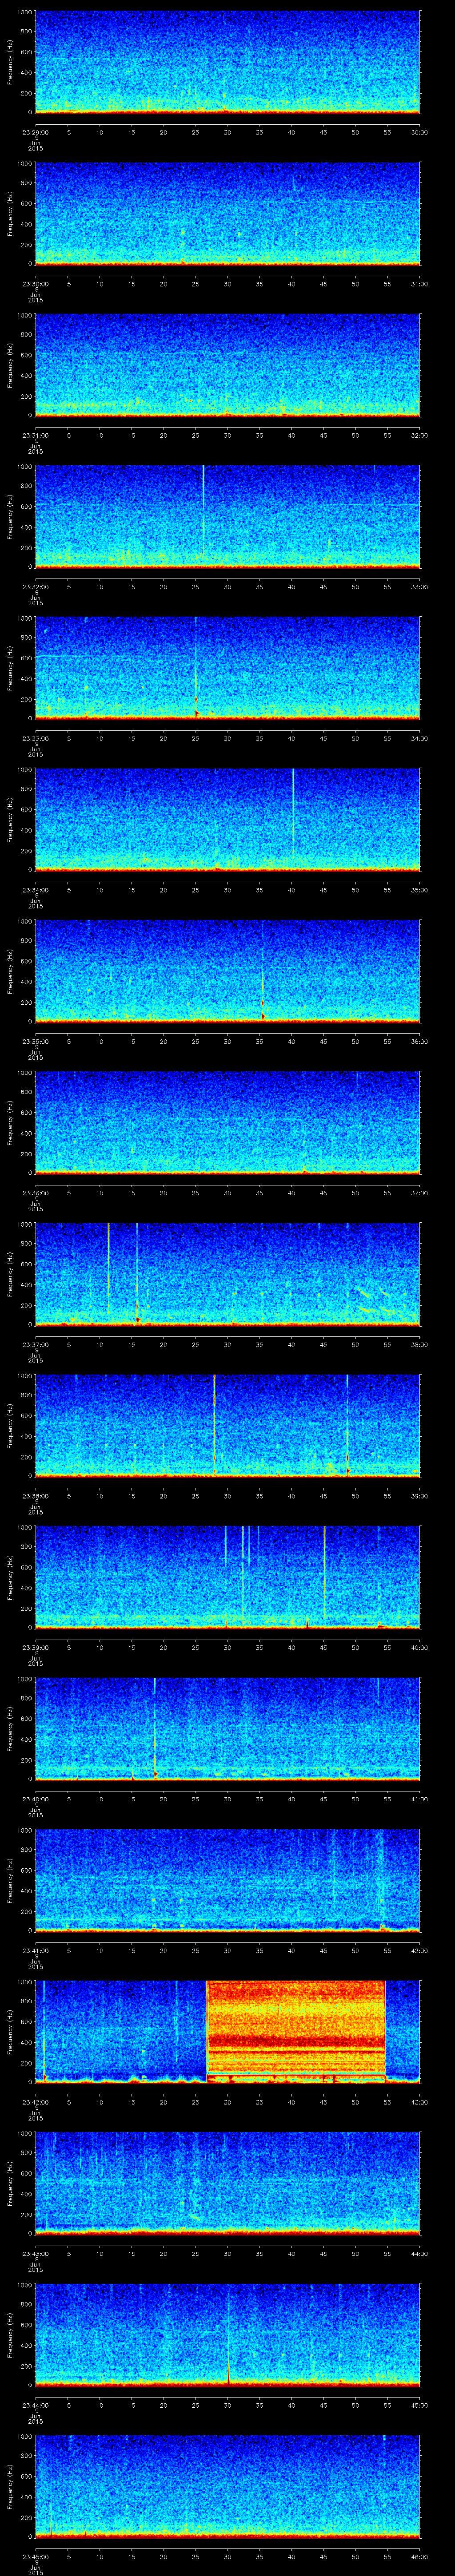This screenshot has height=2576, width=455.
Task: Select the spectrogram for minute 23:40:00
Action: (x=227, y=1729)
